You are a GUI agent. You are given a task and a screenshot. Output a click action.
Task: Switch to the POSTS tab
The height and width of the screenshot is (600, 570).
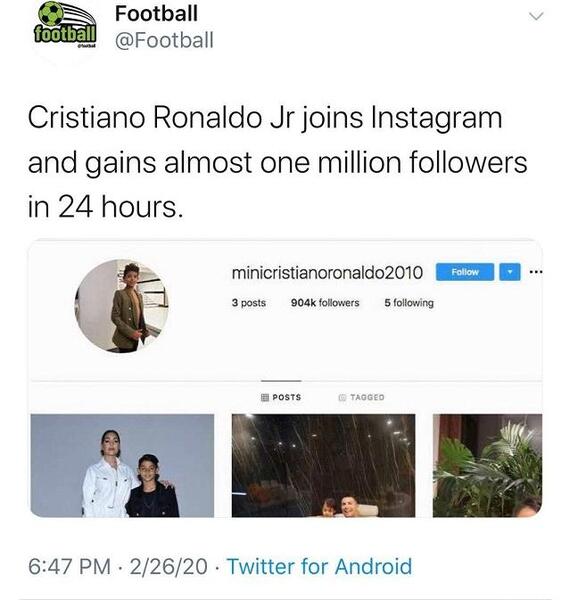281,397
